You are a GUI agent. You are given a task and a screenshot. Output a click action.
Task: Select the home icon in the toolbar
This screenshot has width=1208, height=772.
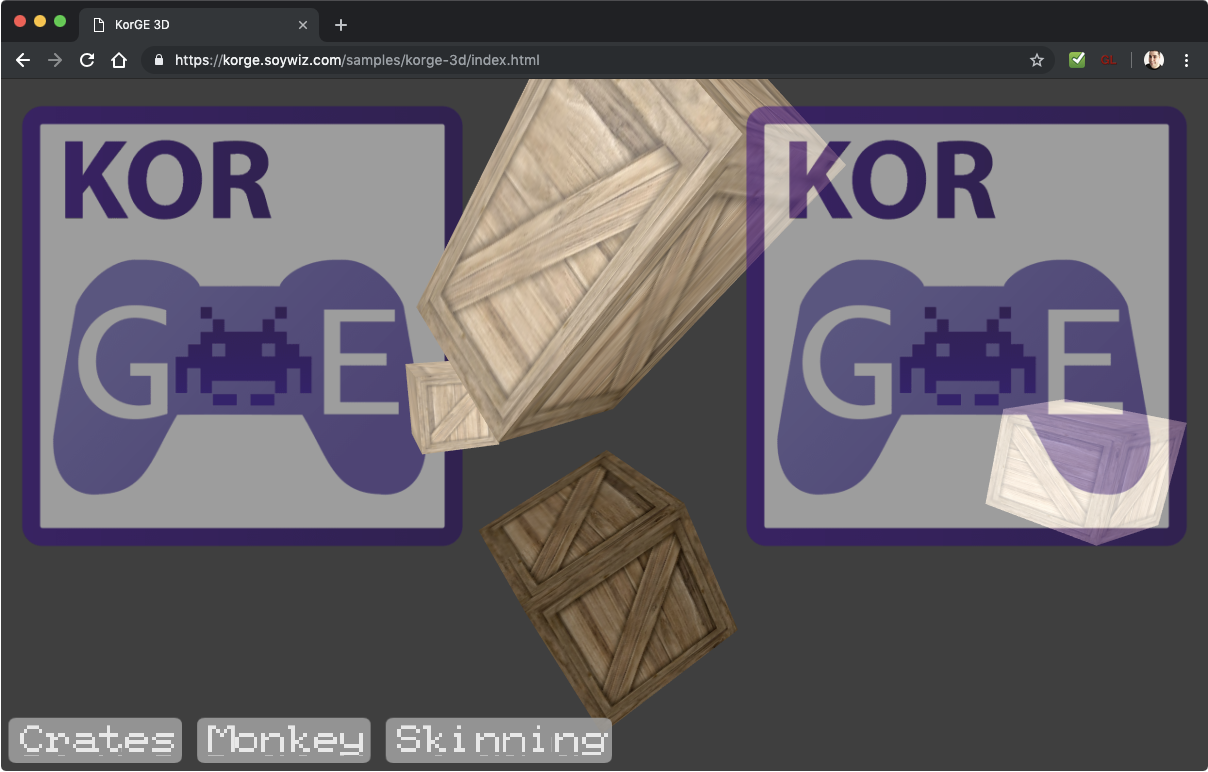pos(119,59)
